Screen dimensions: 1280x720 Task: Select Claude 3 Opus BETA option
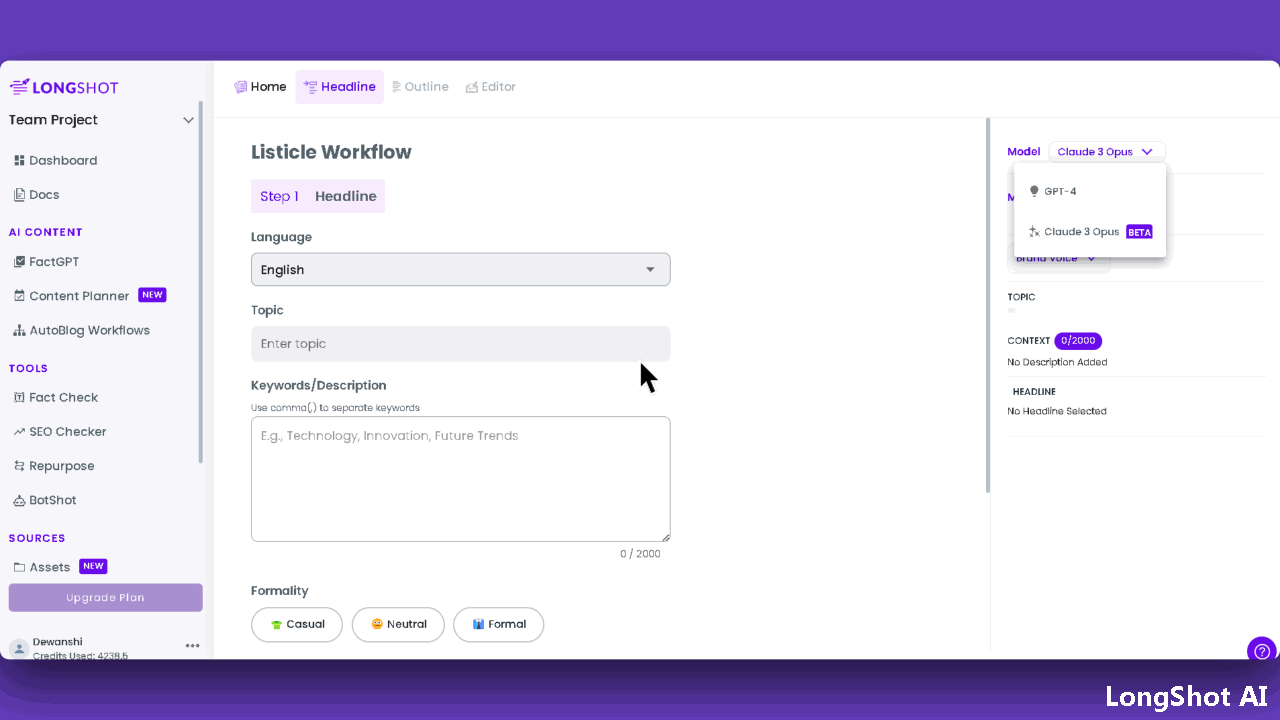pos(1090,232)
